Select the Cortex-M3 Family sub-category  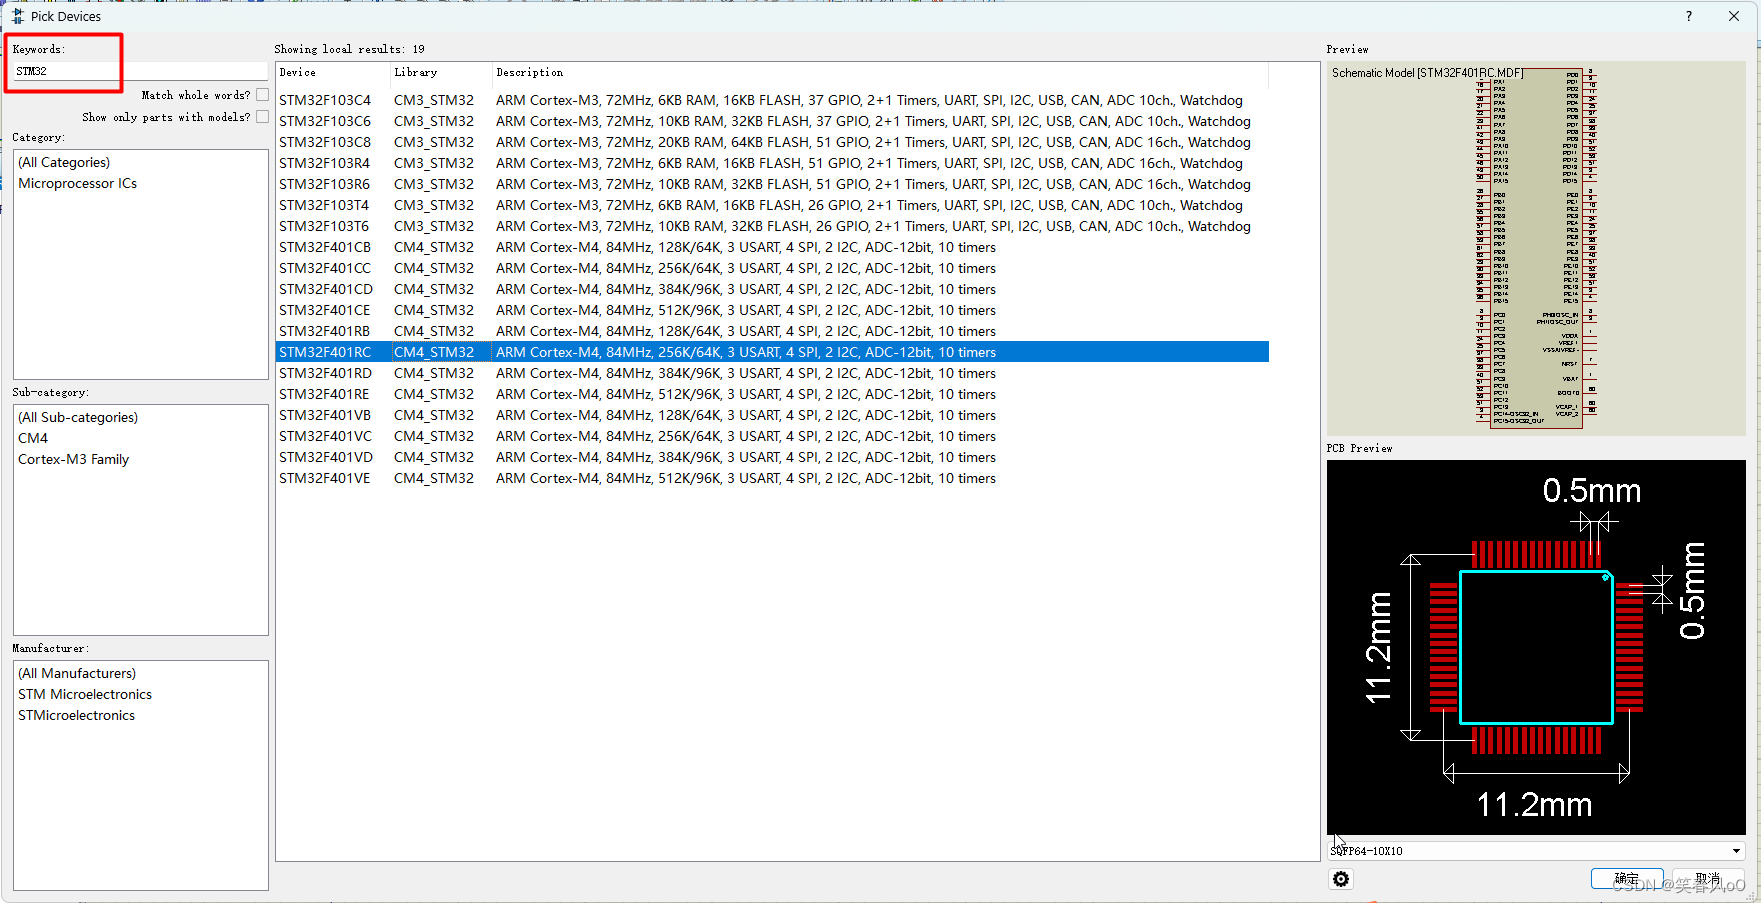coord(73,459)
